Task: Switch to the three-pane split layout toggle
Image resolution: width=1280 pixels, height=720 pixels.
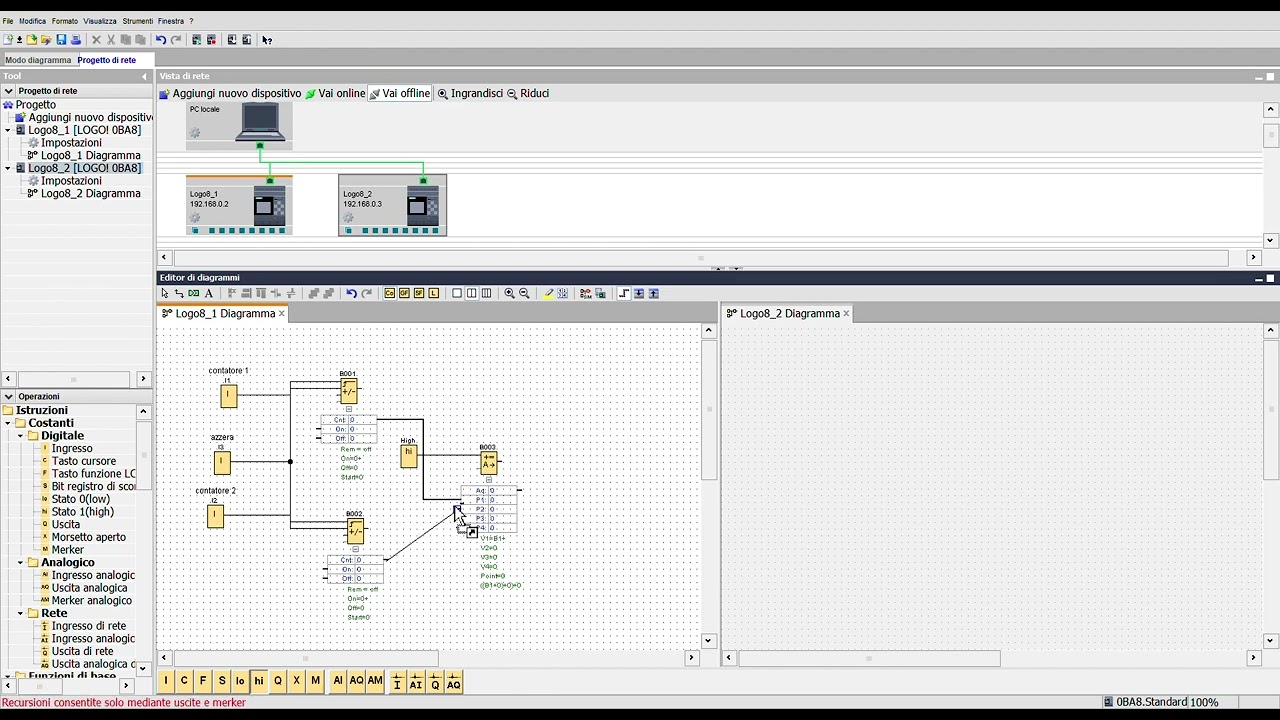Action: [x=486, y=293]
